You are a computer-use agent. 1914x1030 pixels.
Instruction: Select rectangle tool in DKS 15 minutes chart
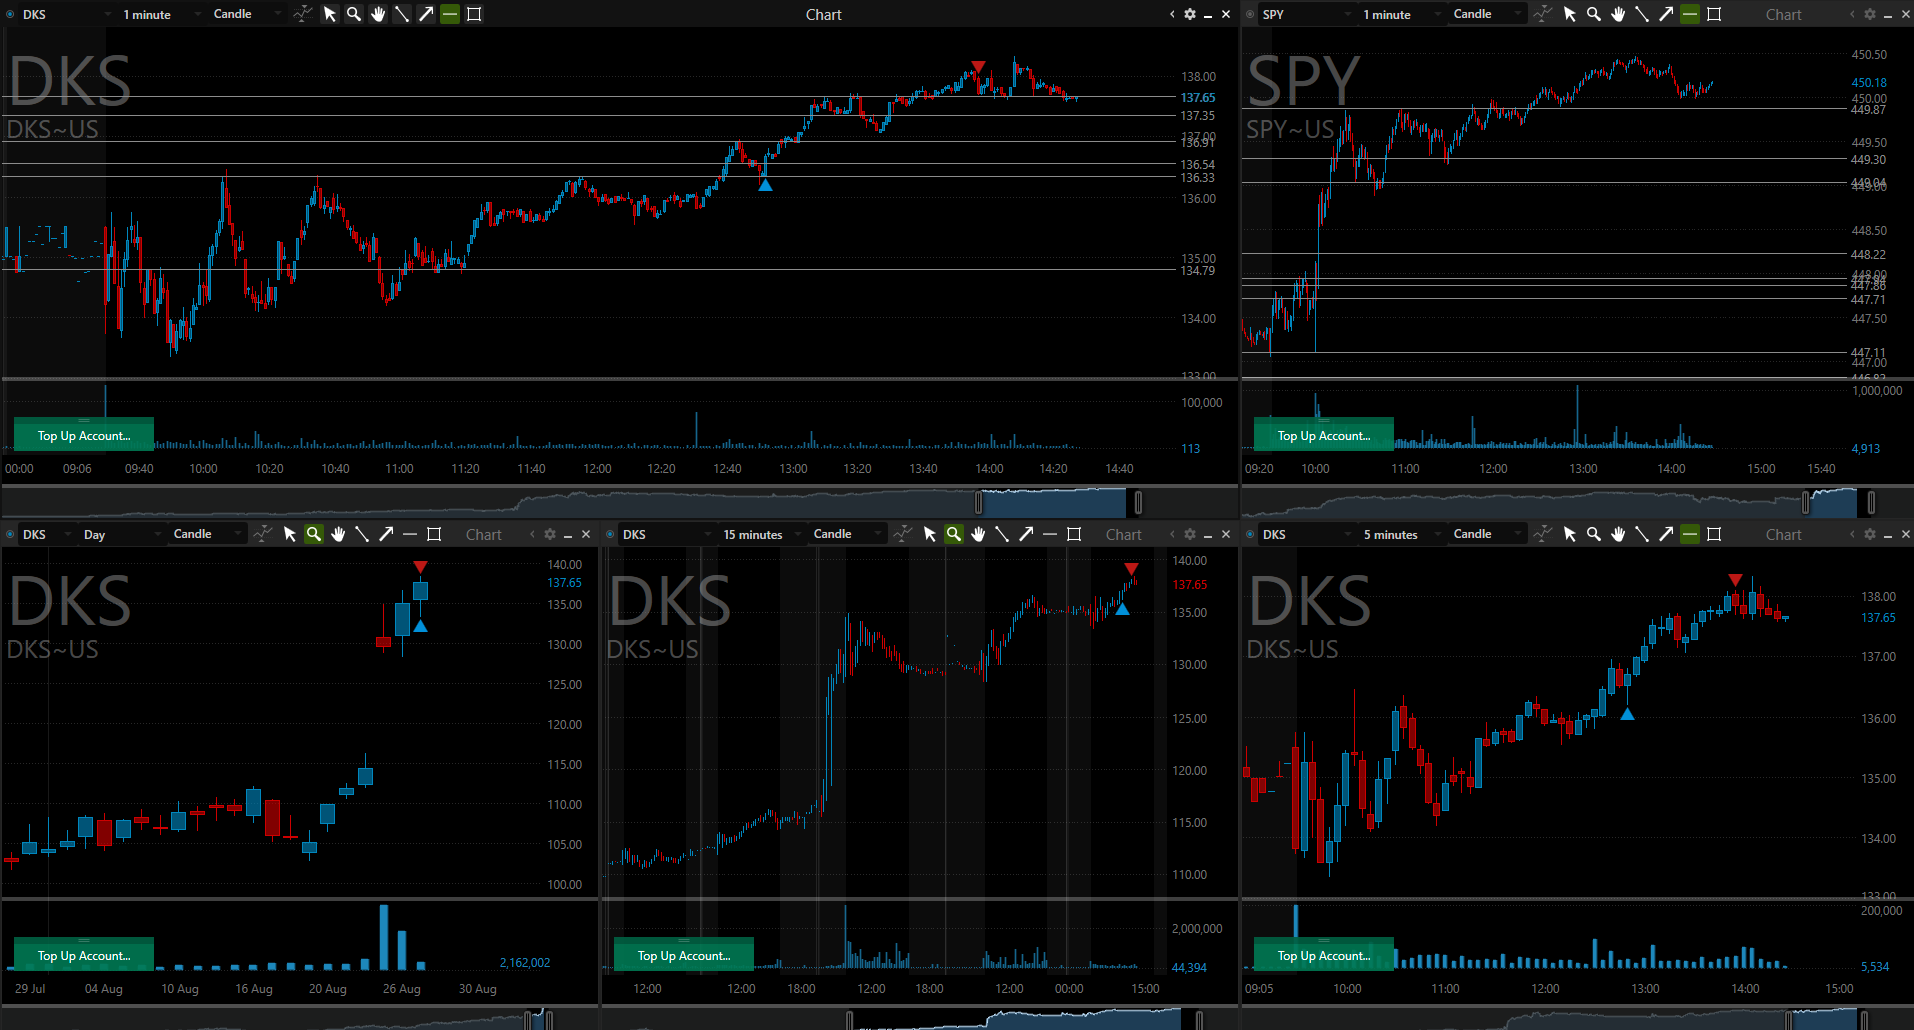tap(1074, 534)
